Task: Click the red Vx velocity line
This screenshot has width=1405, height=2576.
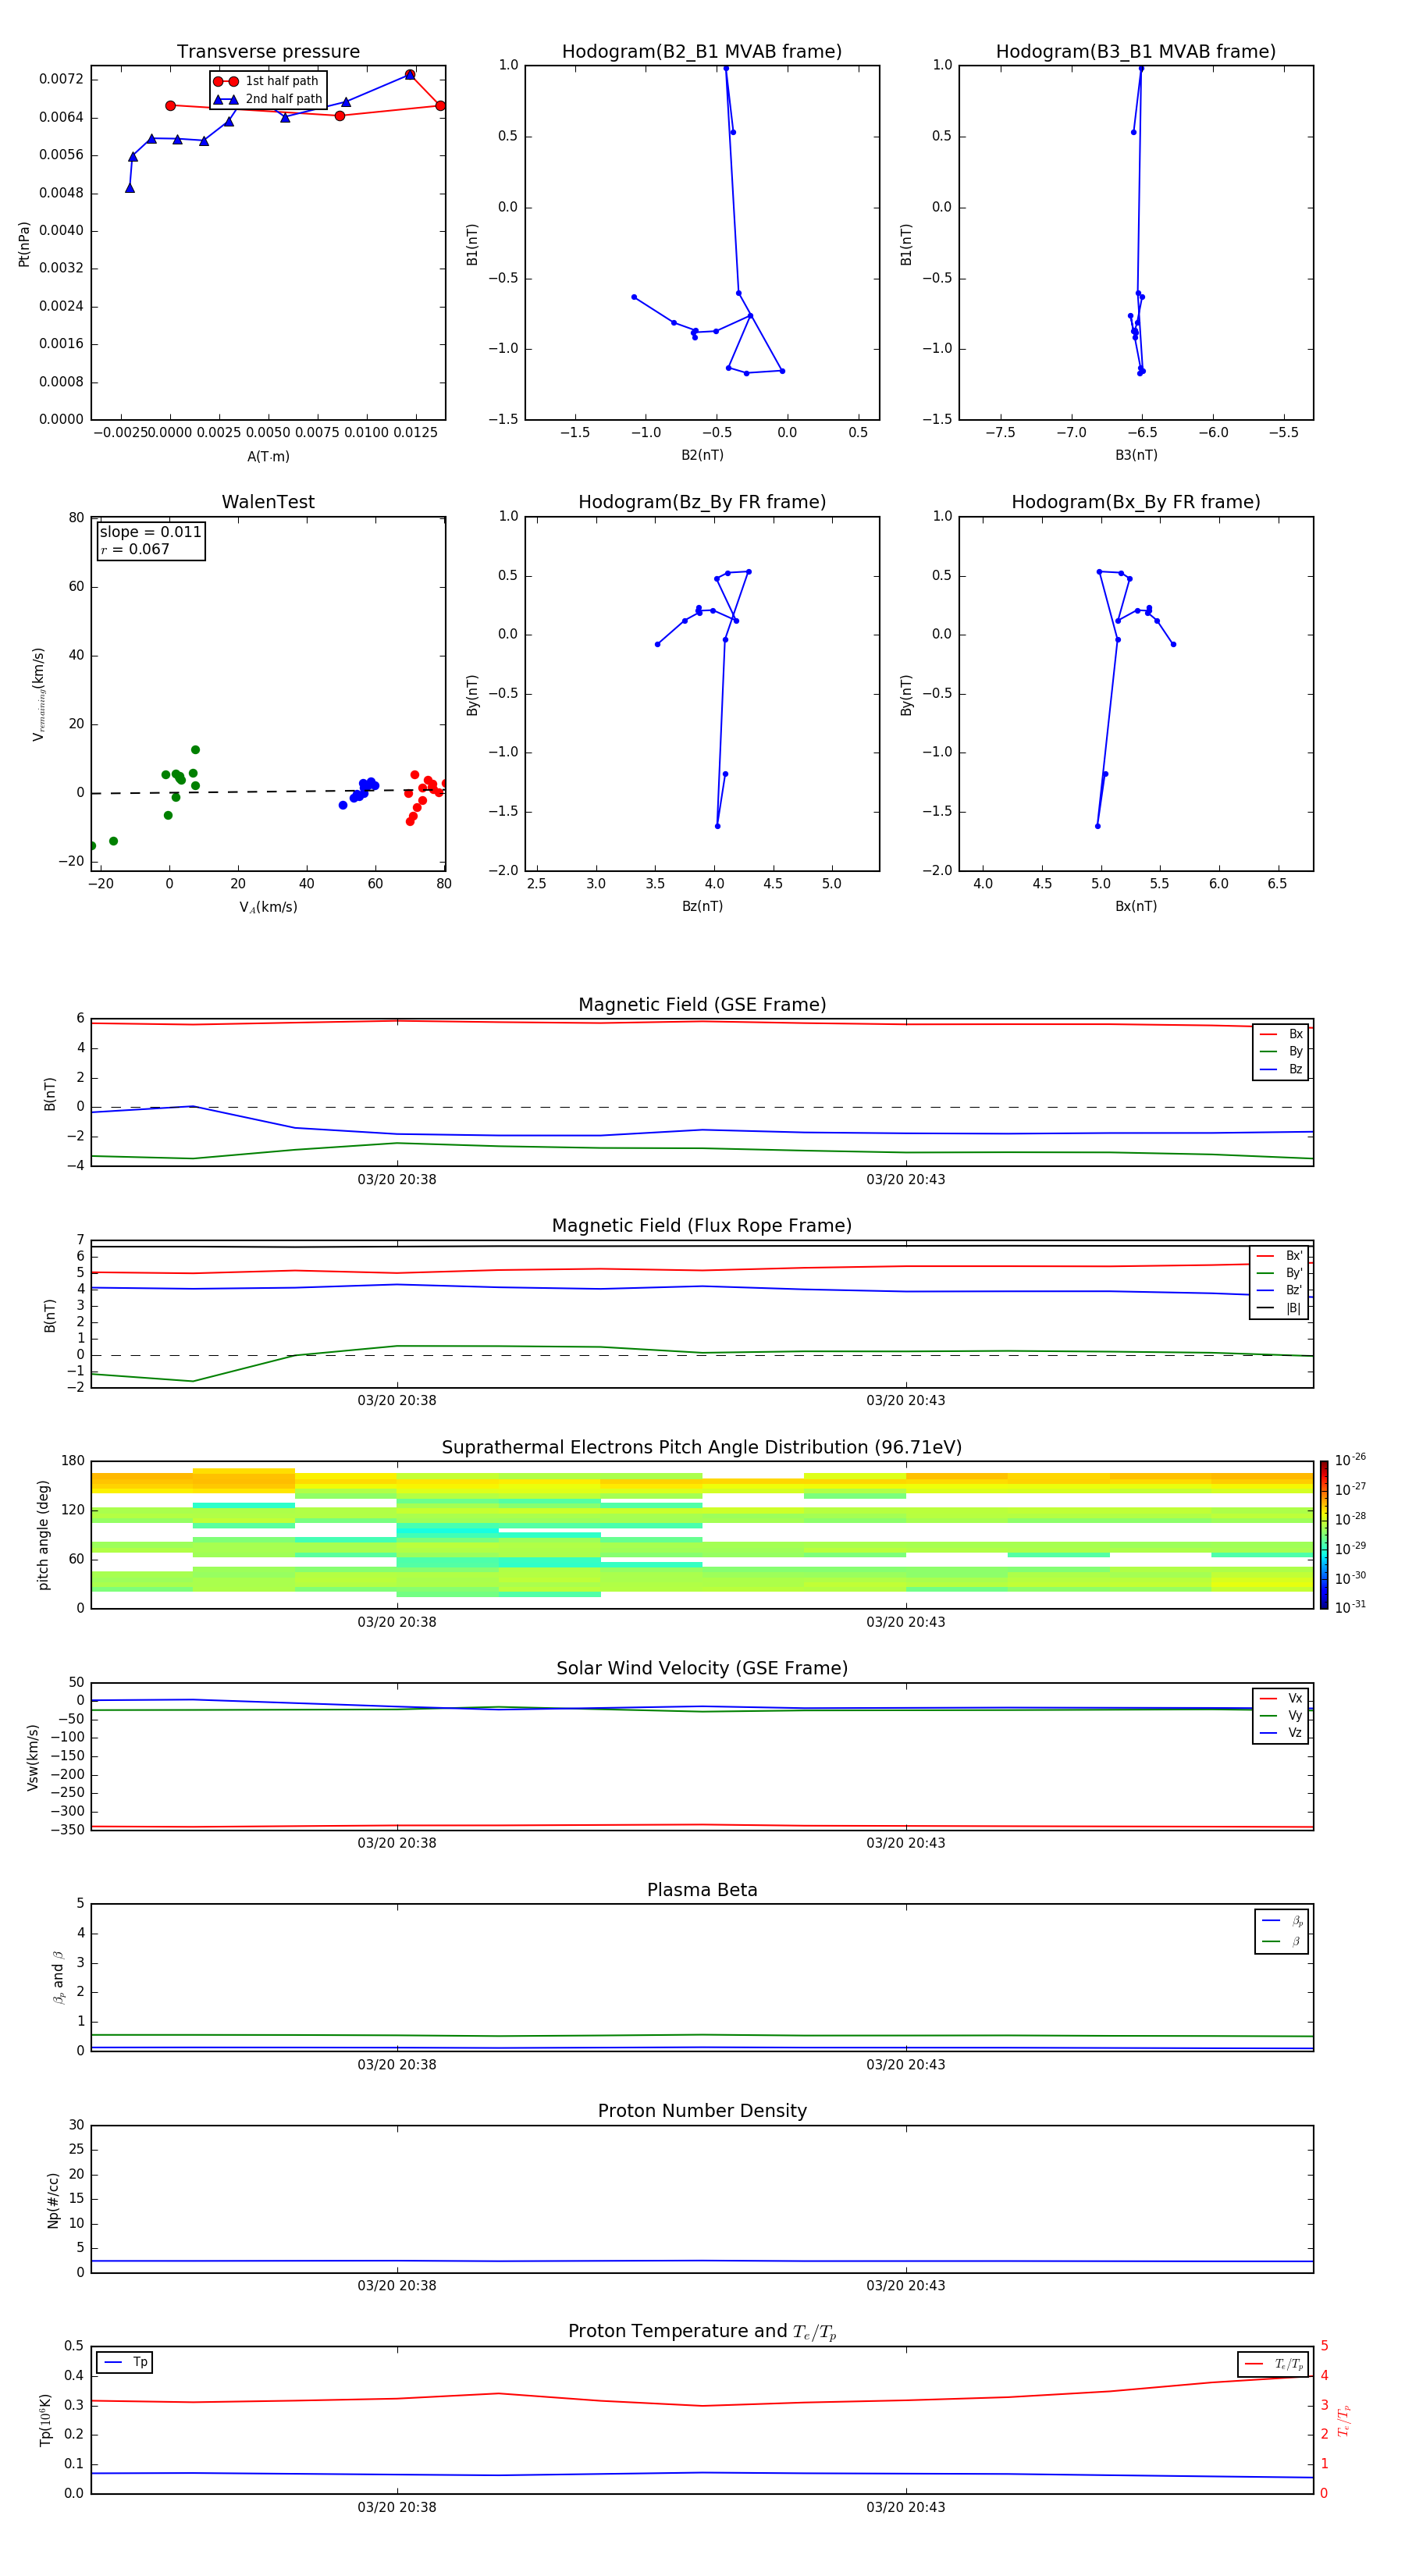Action: click(x=702, y=1825)
